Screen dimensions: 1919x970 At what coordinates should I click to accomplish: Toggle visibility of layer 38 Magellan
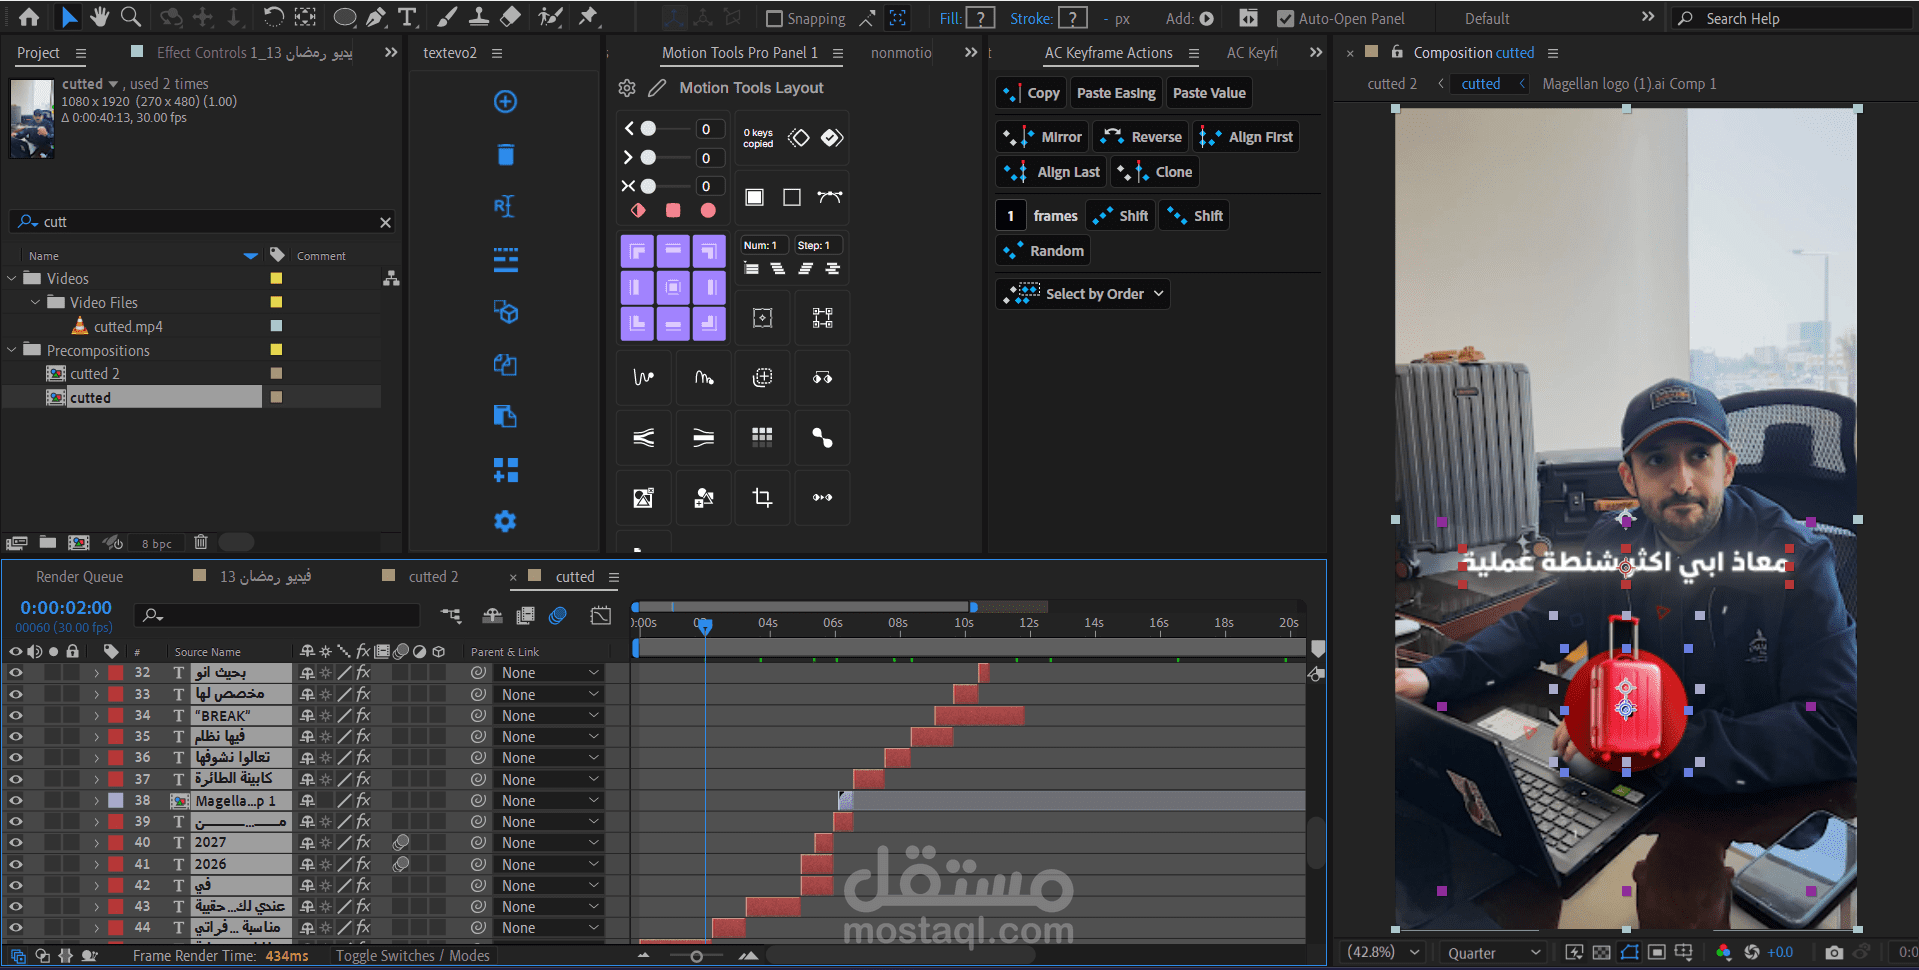point(16,800)
